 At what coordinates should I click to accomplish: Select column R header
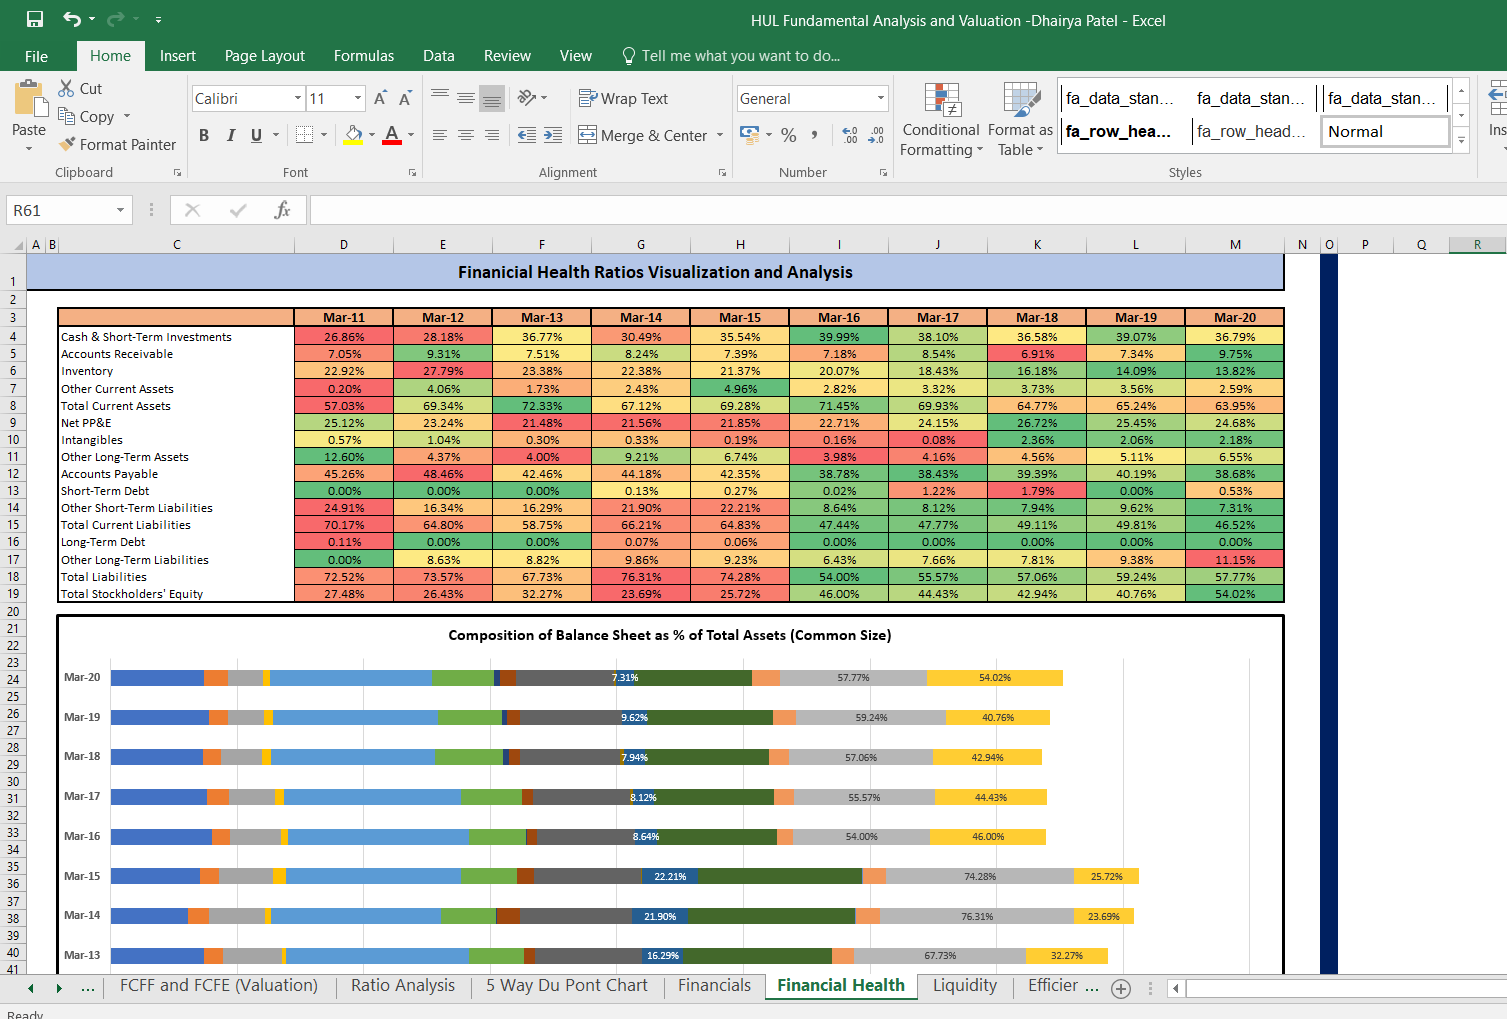[x=1477, y=244]
